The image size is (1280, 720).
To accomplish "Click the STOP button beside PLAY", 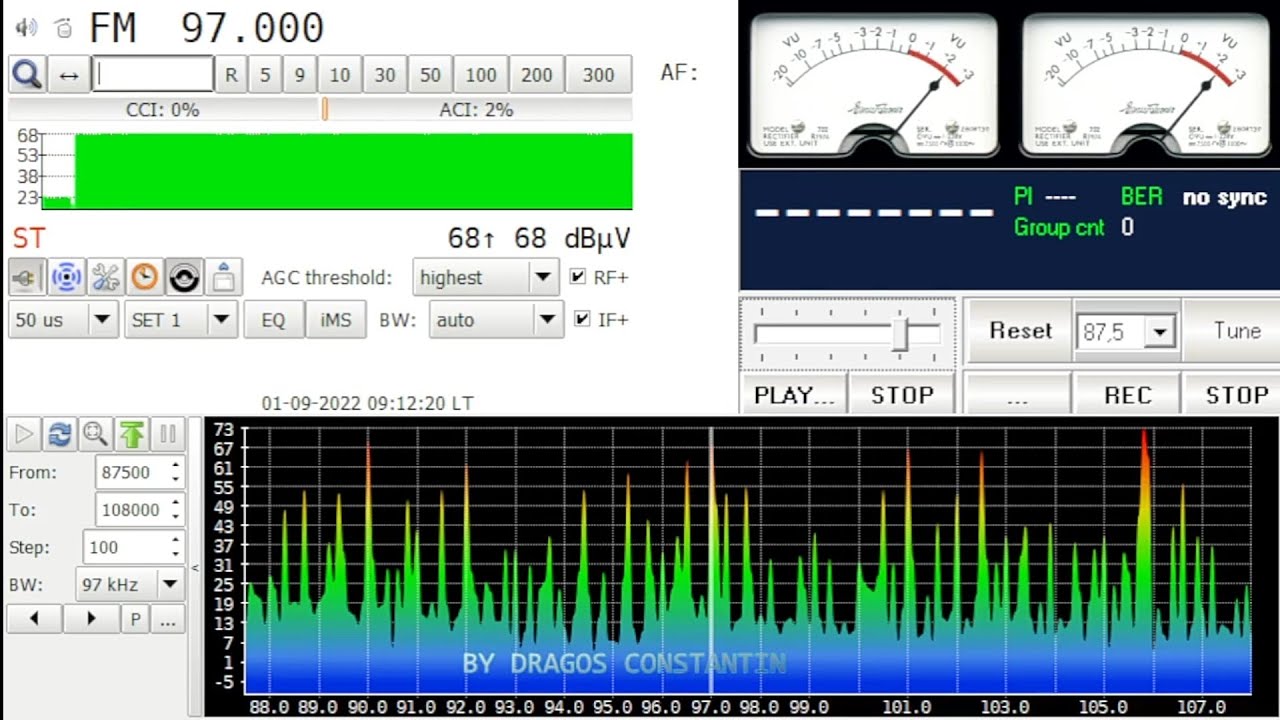I will pyautogui.click(x=902, y=395).
